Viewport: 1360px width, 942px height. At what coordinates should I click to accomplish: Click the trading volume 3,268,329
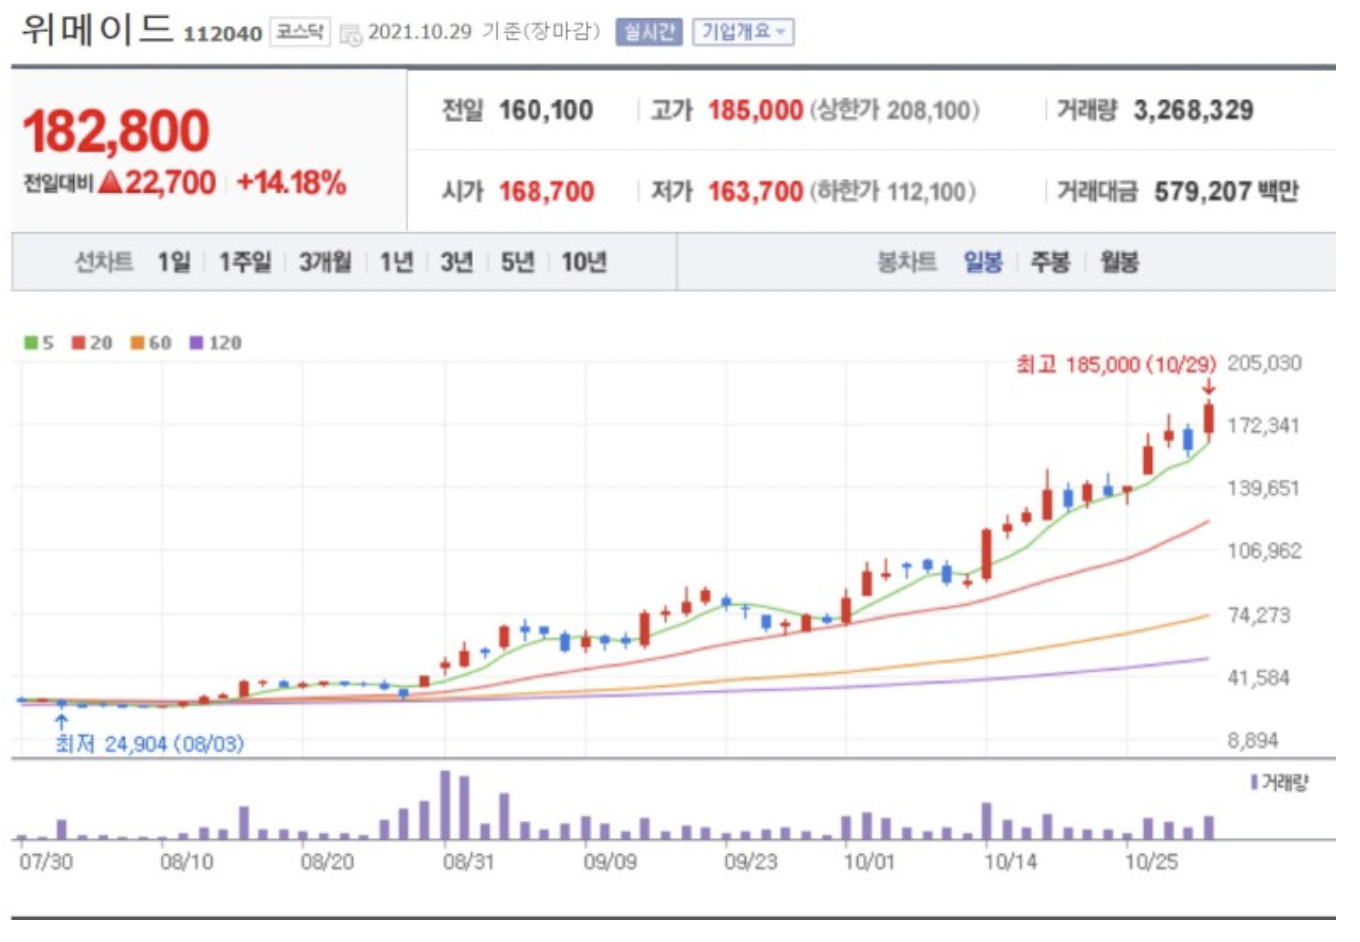pyautogui.click(x=1193, y=110)
